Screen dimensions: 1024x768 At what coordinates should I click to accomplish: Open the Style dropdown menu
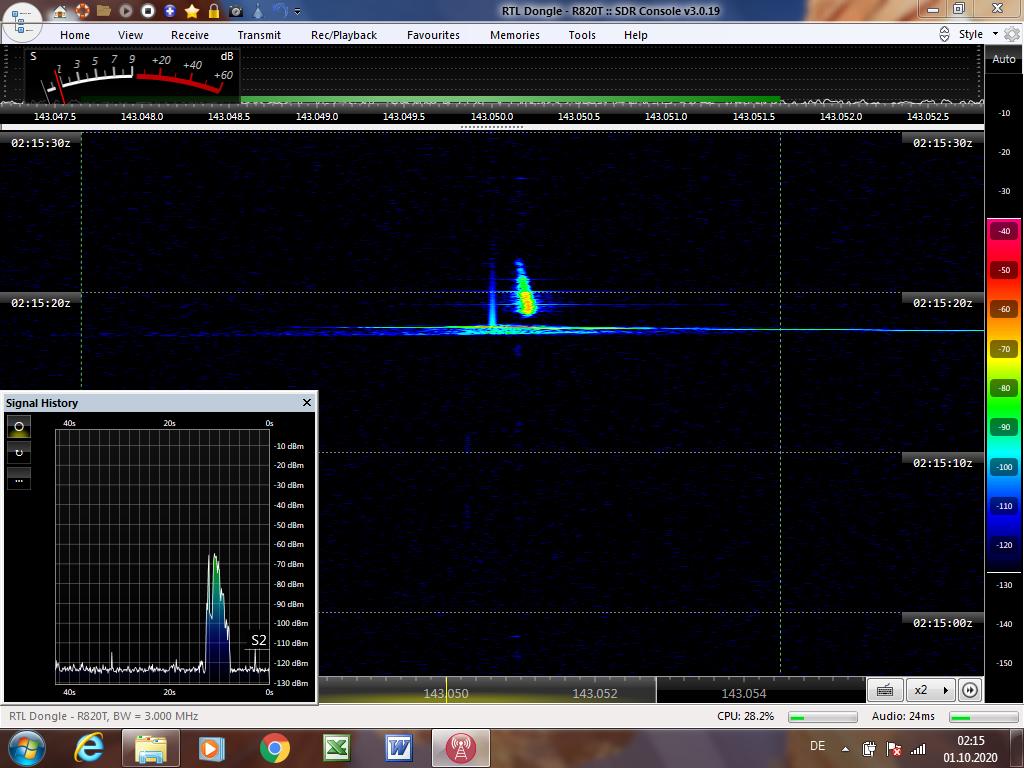tap(978, 34)
